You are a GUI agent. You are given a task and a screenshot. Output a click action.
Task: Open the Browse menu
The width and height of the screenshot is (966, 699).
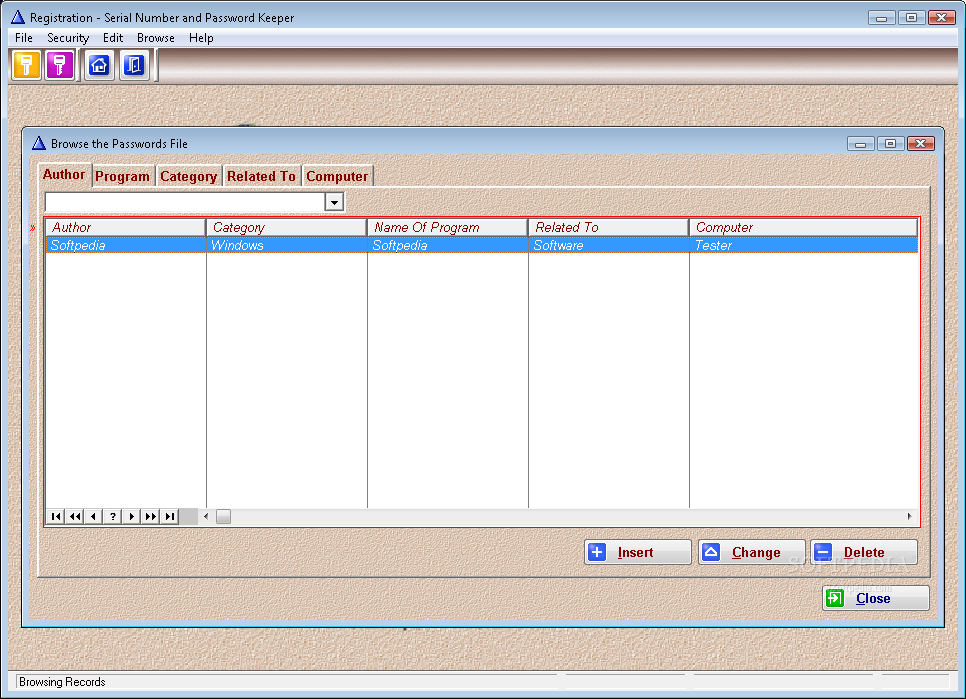156,38
